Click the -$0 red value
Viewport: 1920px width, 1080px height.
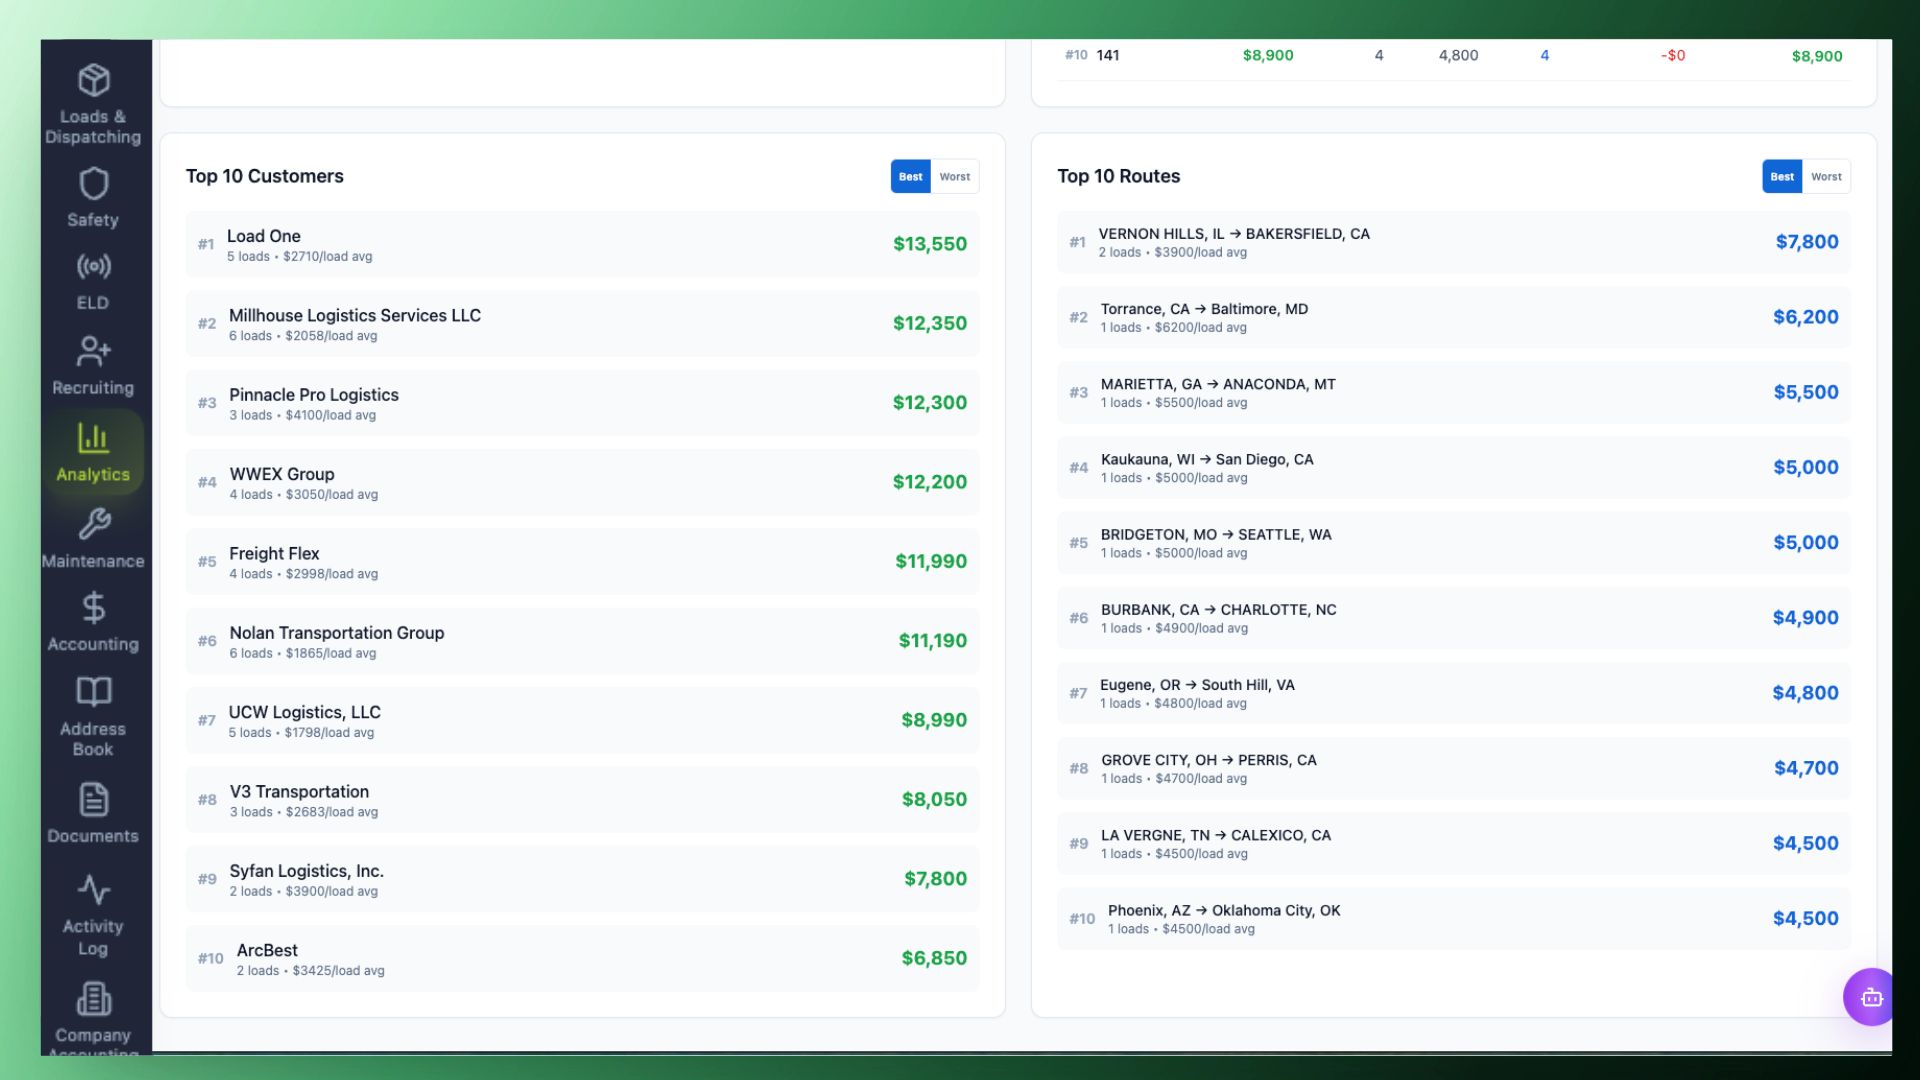pos(1673,55)
